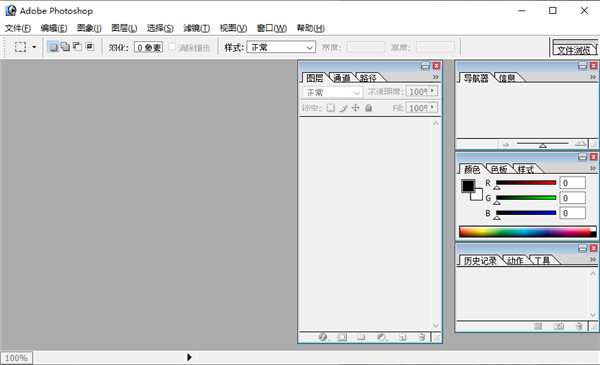Open the Edit (编辑) menu
Screen dimensions: 600x365
click(x=54, y=28)
